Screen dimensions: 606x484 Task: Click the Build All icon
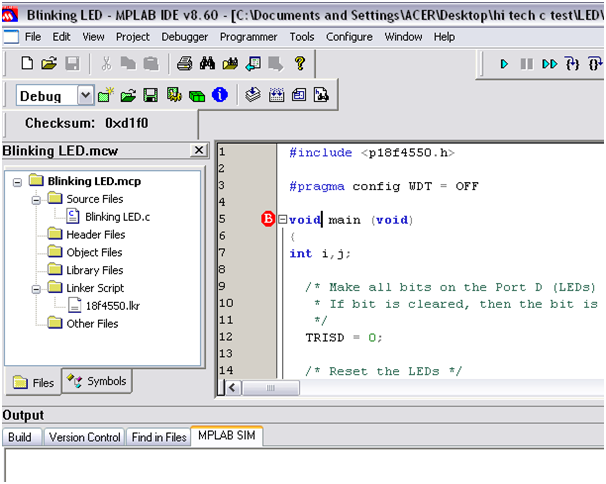tap(276, 95)
